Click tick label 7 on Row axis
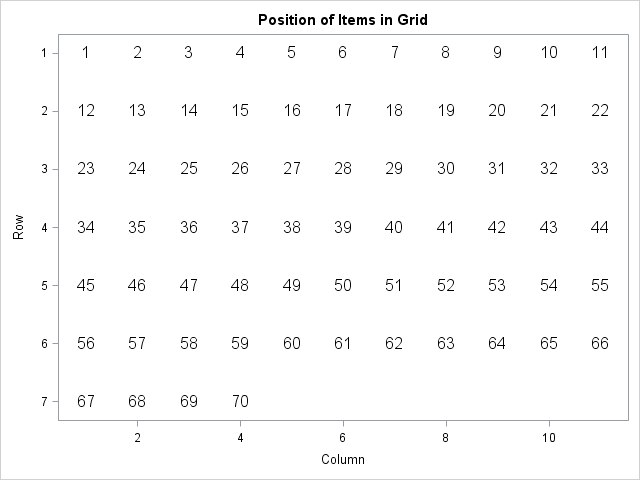This screenshot has height=480, width=640. point(44,402)
